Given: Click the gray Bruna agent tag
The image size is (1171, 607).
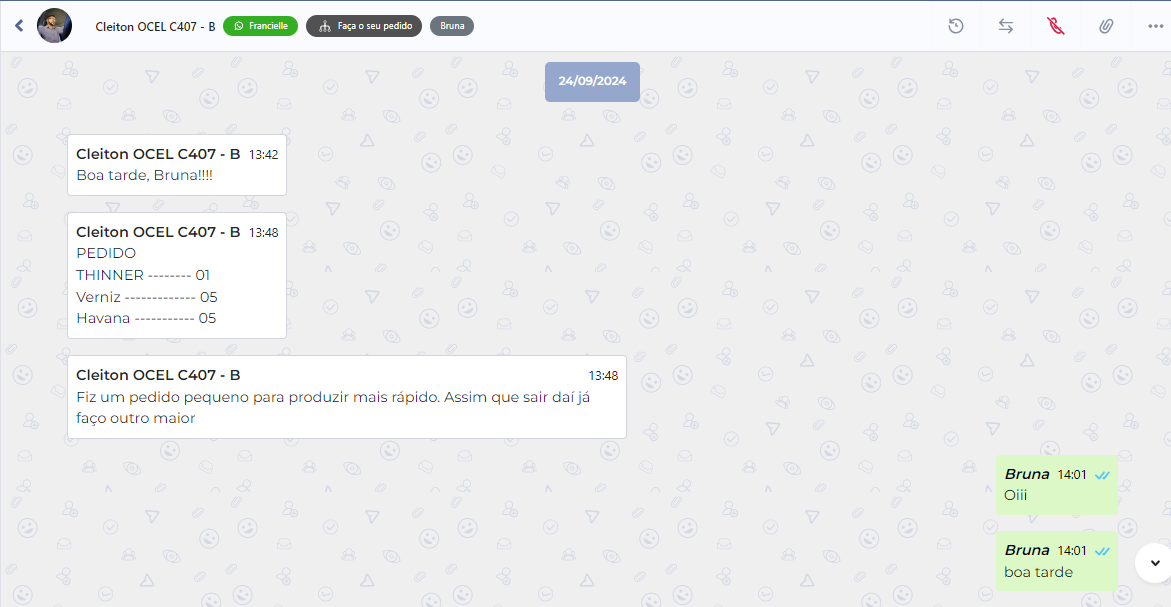Looking at the screenshot, I should [452, 26].
